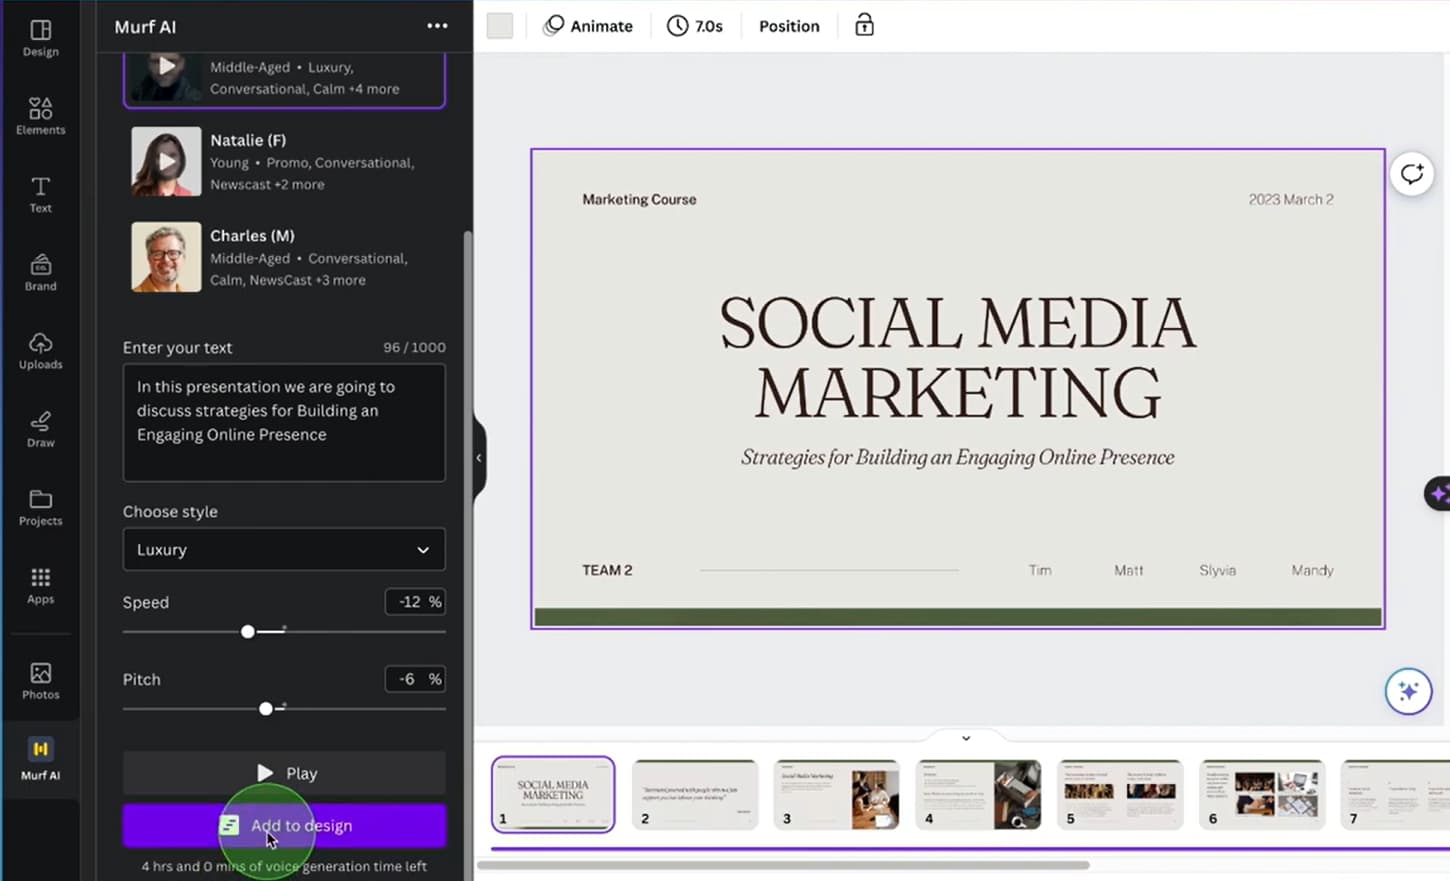The image size is (1450, 881).
Task: Click the TEAM 2 text on slide
Action: tap(608, 570)
